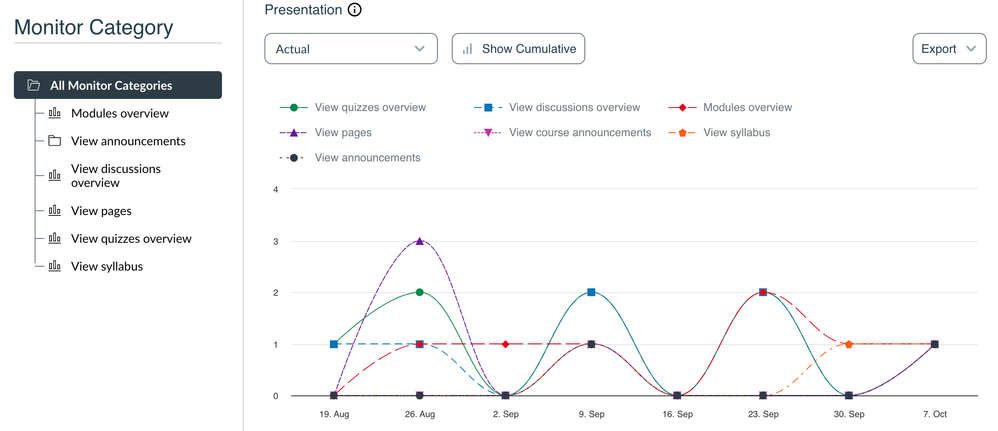This screenshot has height=431, width=998.
Task: Click the chart icon beside View pages
Action: pyautogui.click(x=55, y=211)
